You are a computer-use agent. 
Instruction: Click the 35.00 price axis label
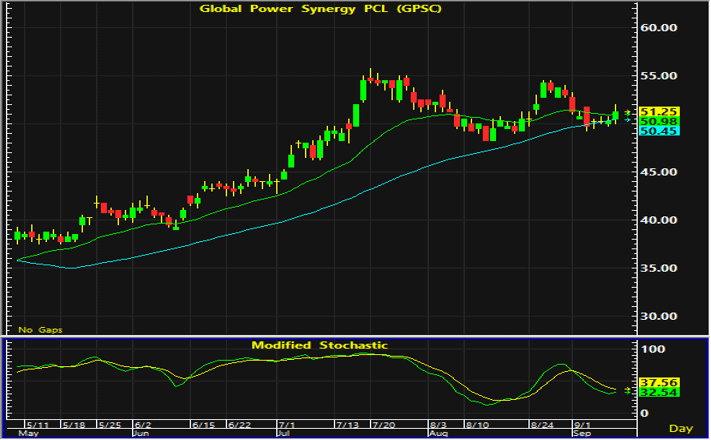pyautogui.click(x=658, y=268)
